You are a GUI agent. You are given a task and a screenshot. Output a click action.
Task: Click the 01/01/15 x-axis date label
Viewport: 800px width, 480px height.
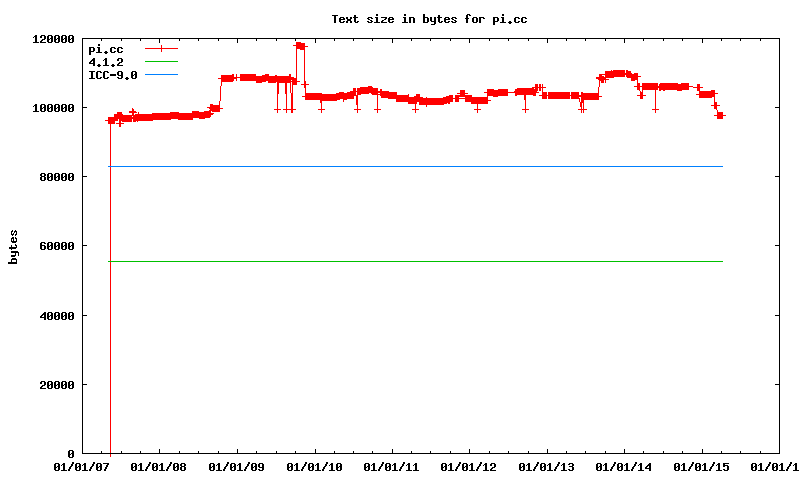click(702, 467)
